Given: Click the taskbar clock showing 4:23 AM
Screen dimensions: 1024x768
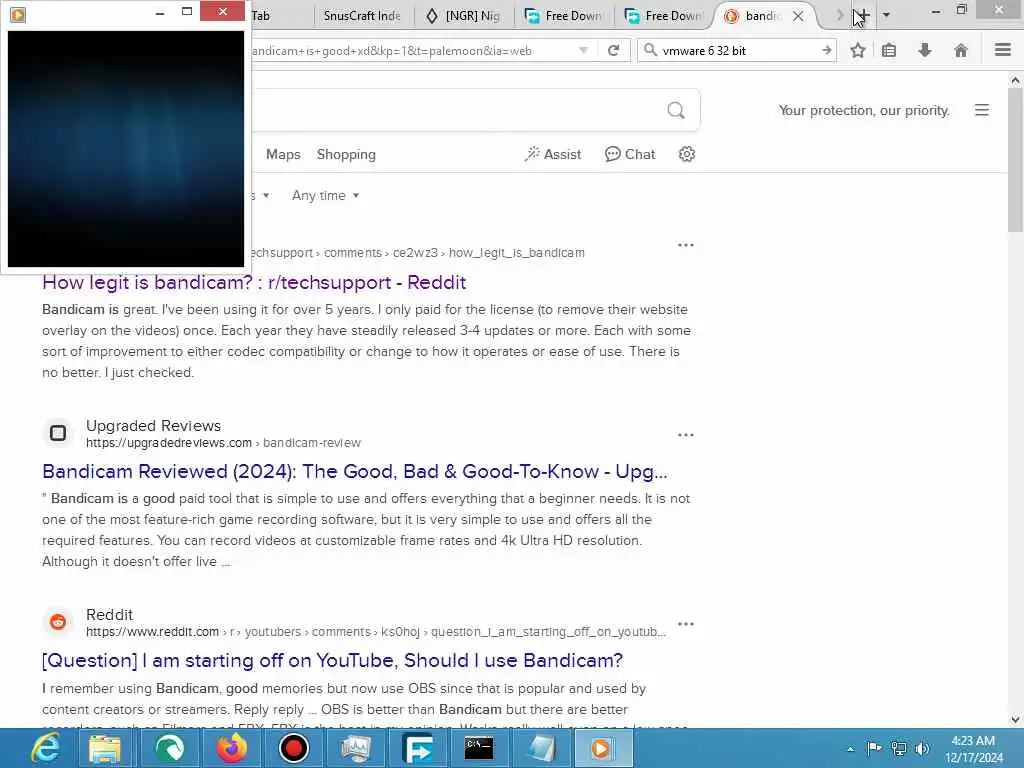Looking at the screenshot, I should pos(973,748).
